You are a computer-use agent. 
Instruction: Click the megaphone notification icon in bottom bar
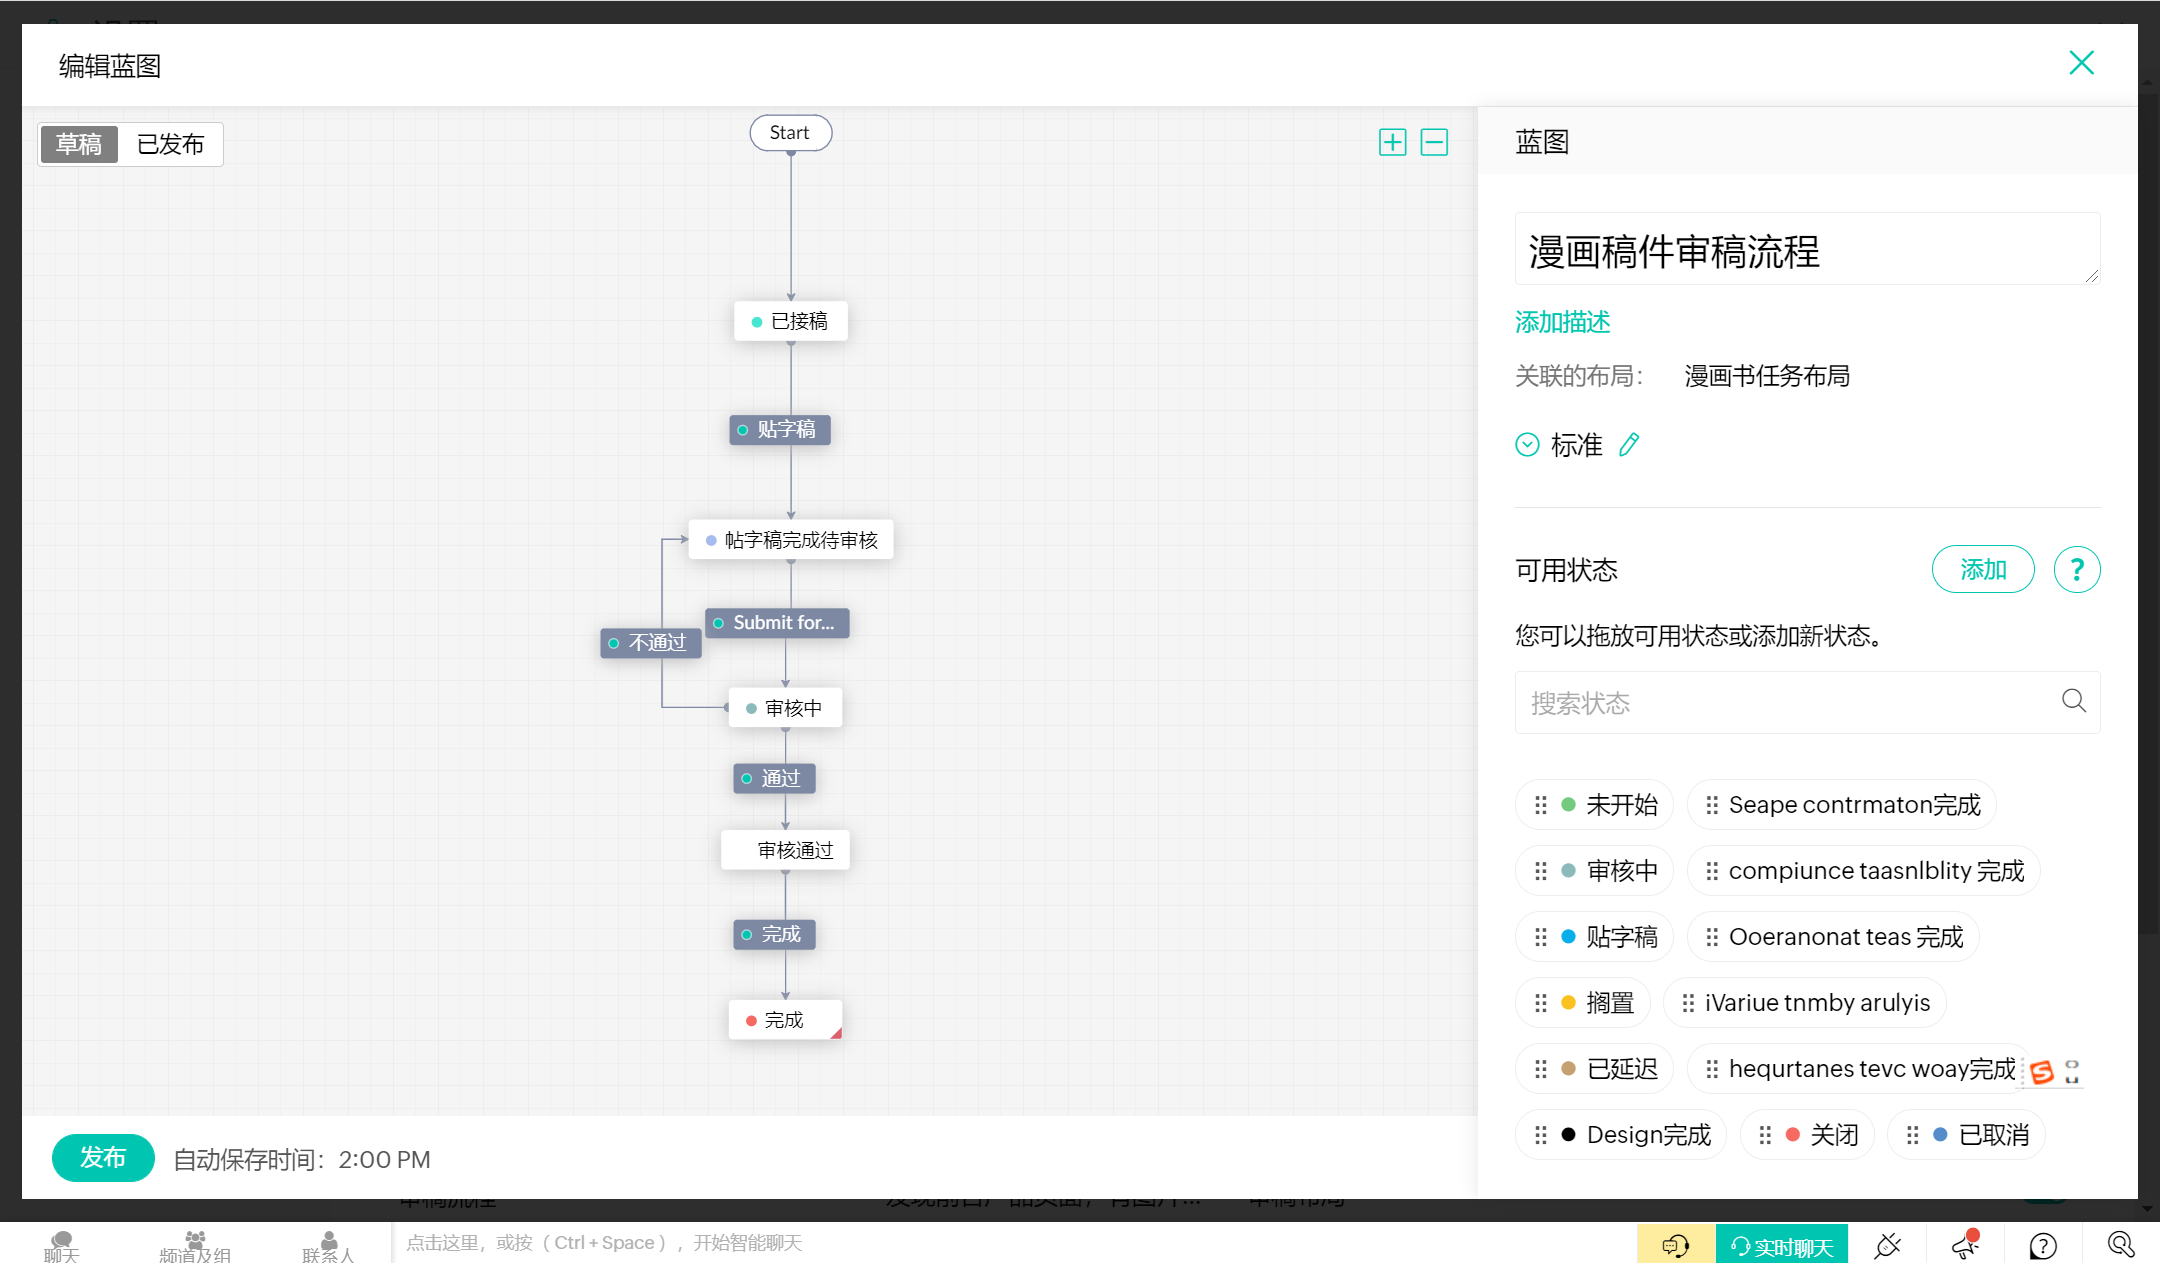[1964, 1244]
